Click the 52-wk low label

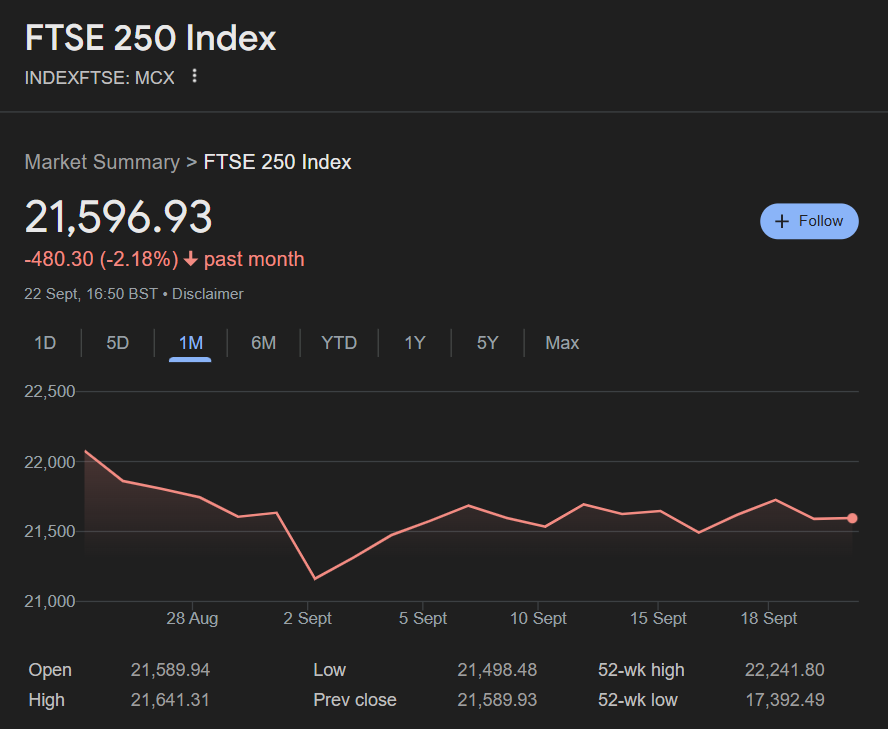(x=638, y=700)
